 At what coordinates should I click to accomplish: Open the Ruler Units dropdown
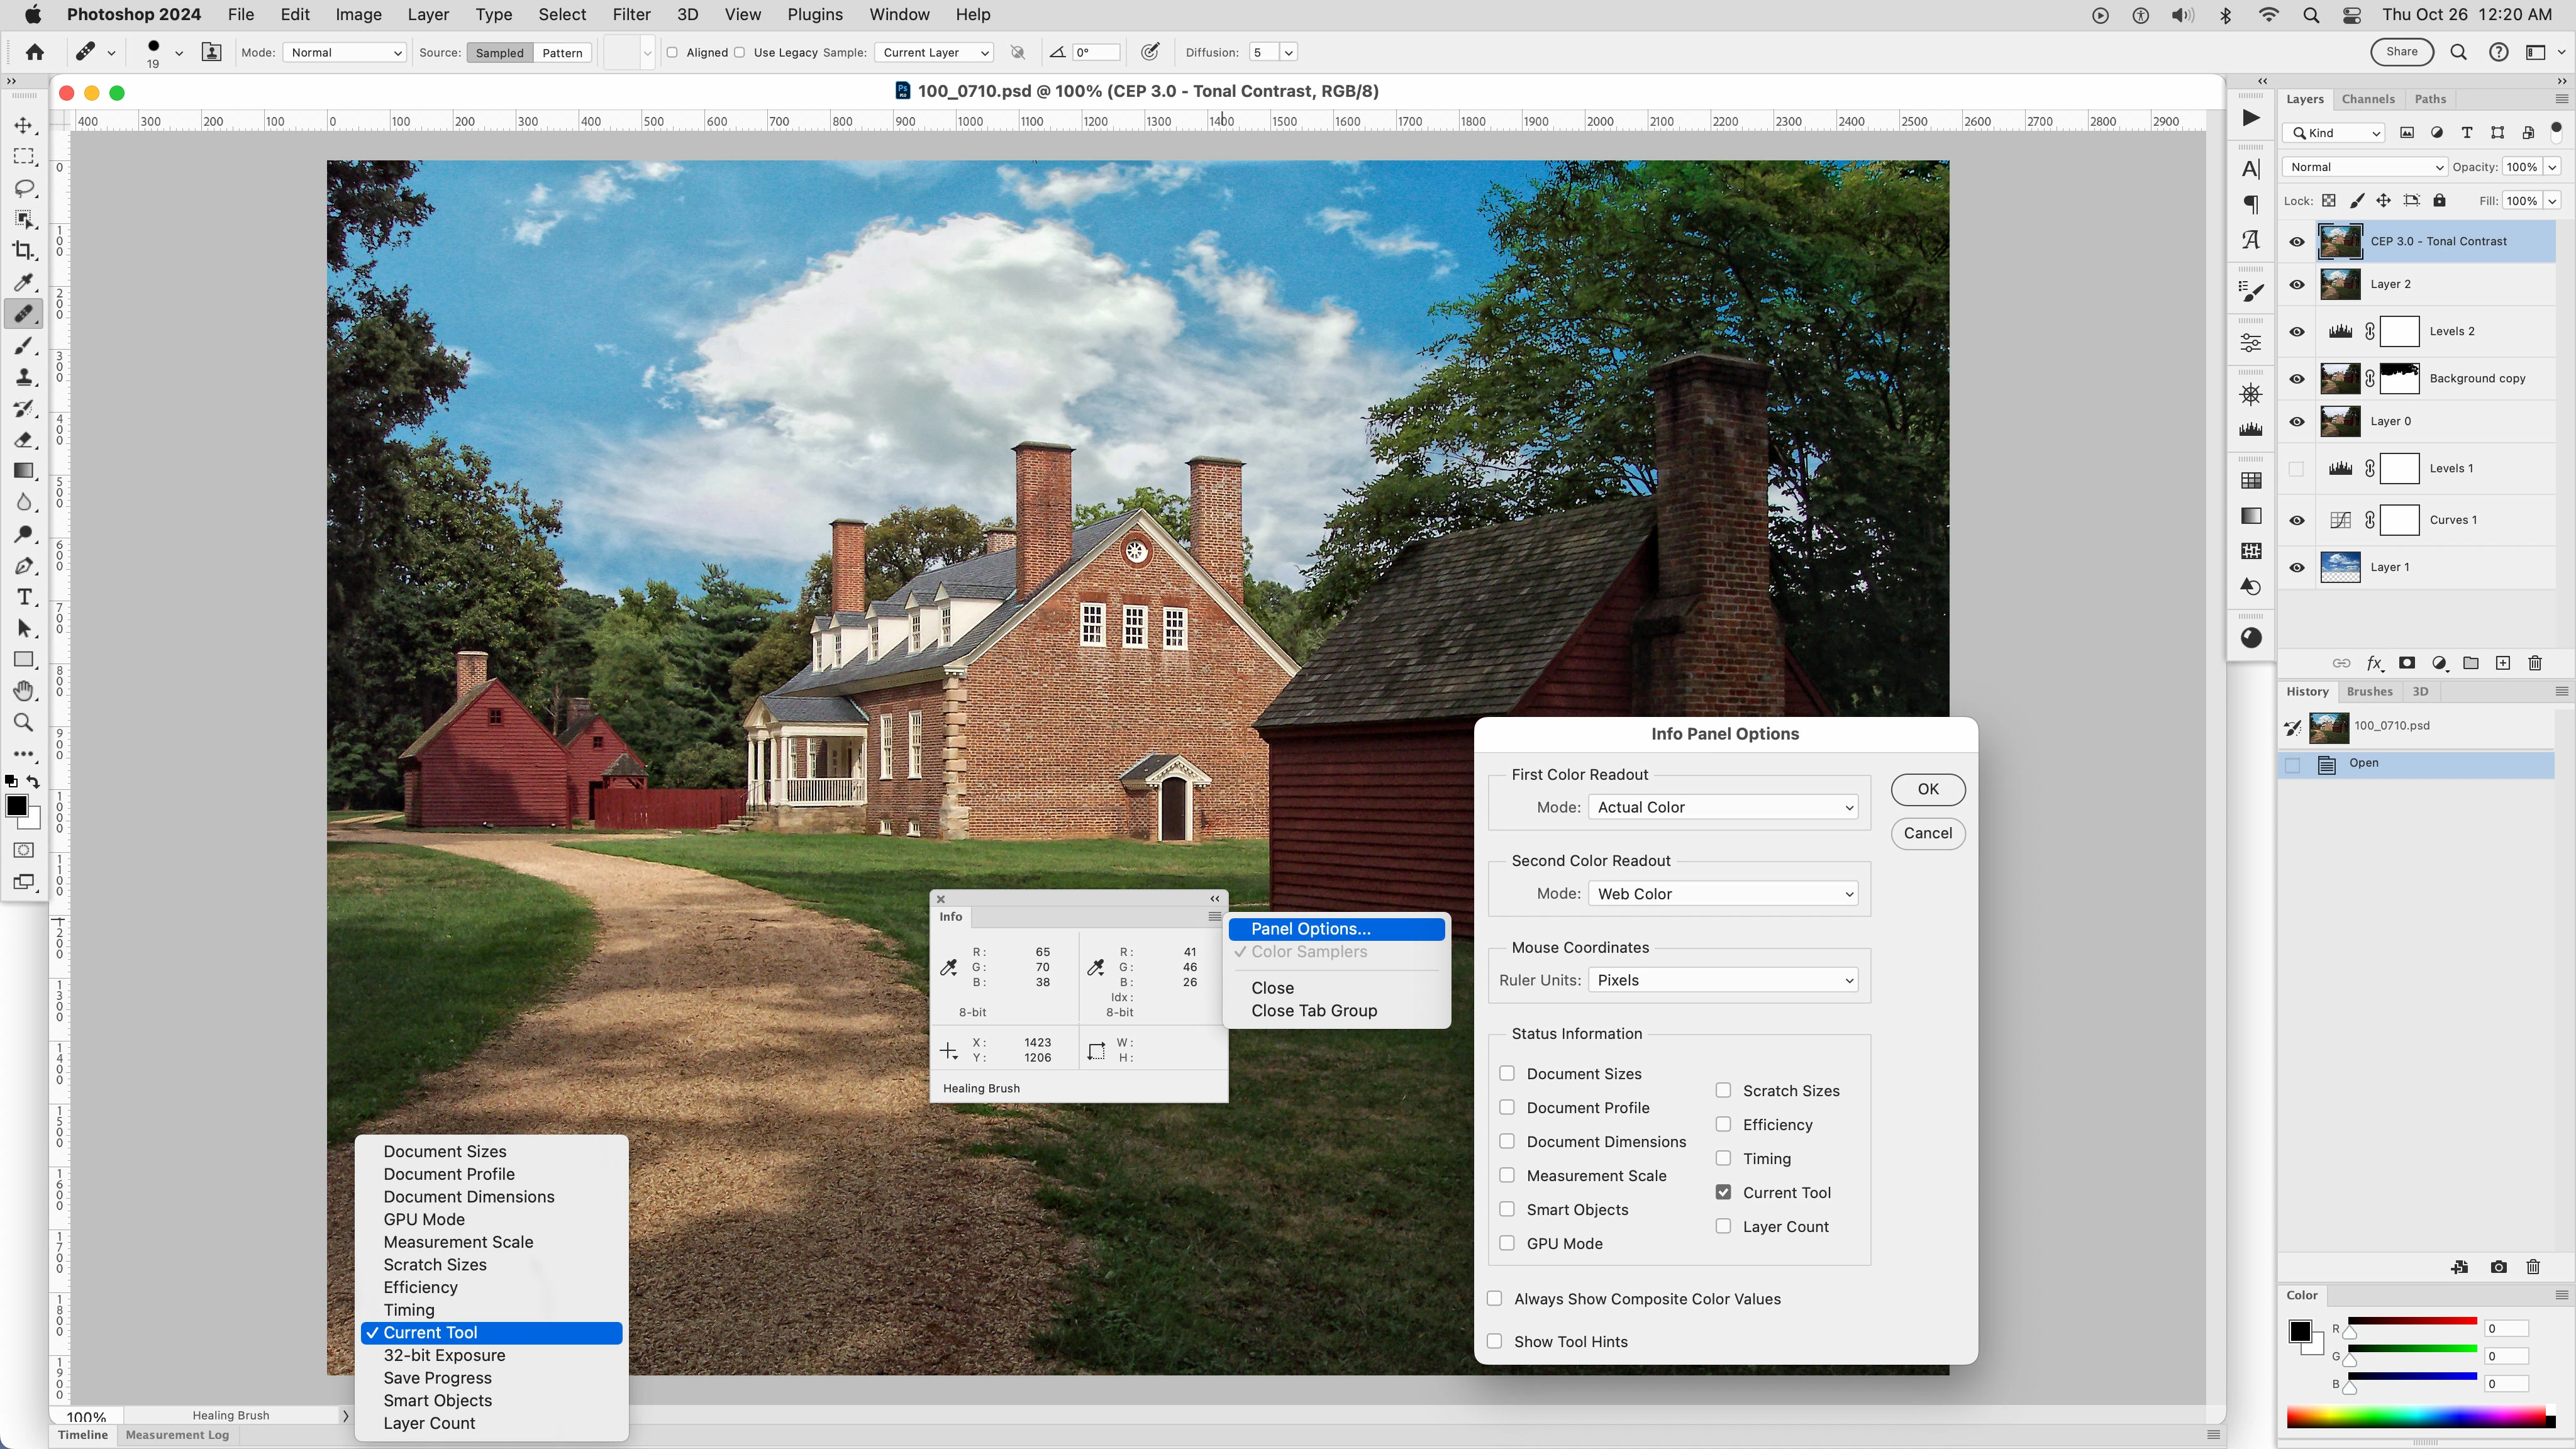pyautogui.click(x=1723, y=980)
